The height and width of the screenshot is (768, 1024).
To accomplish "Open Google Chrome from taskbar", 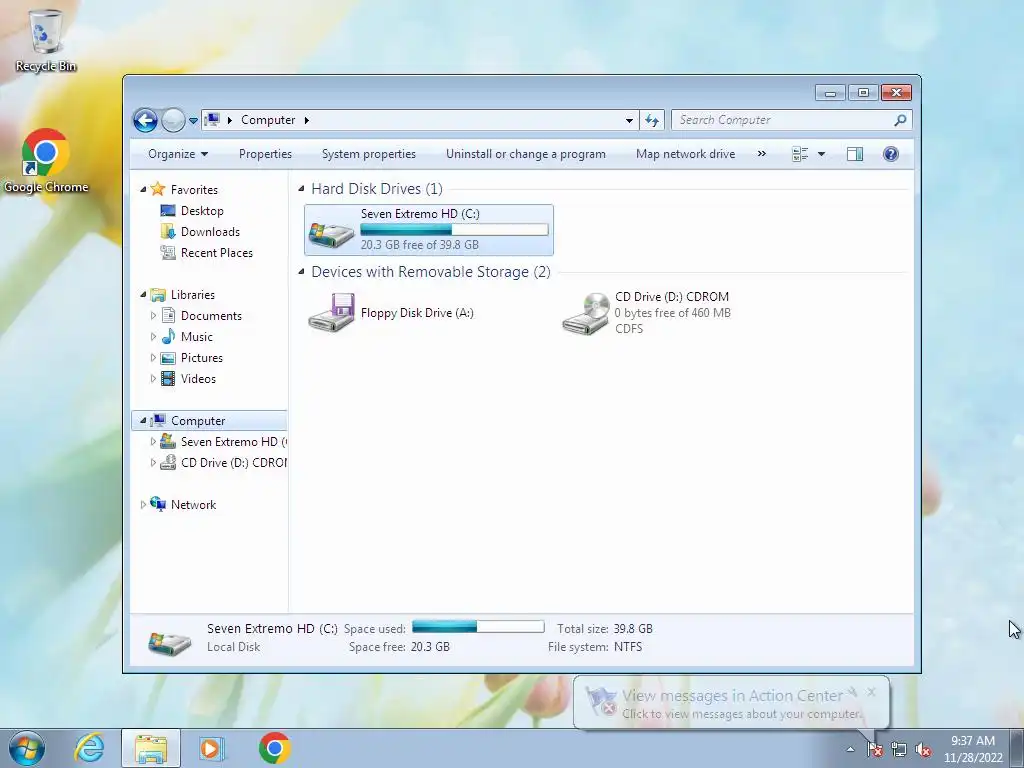I will tap(274, 748).
